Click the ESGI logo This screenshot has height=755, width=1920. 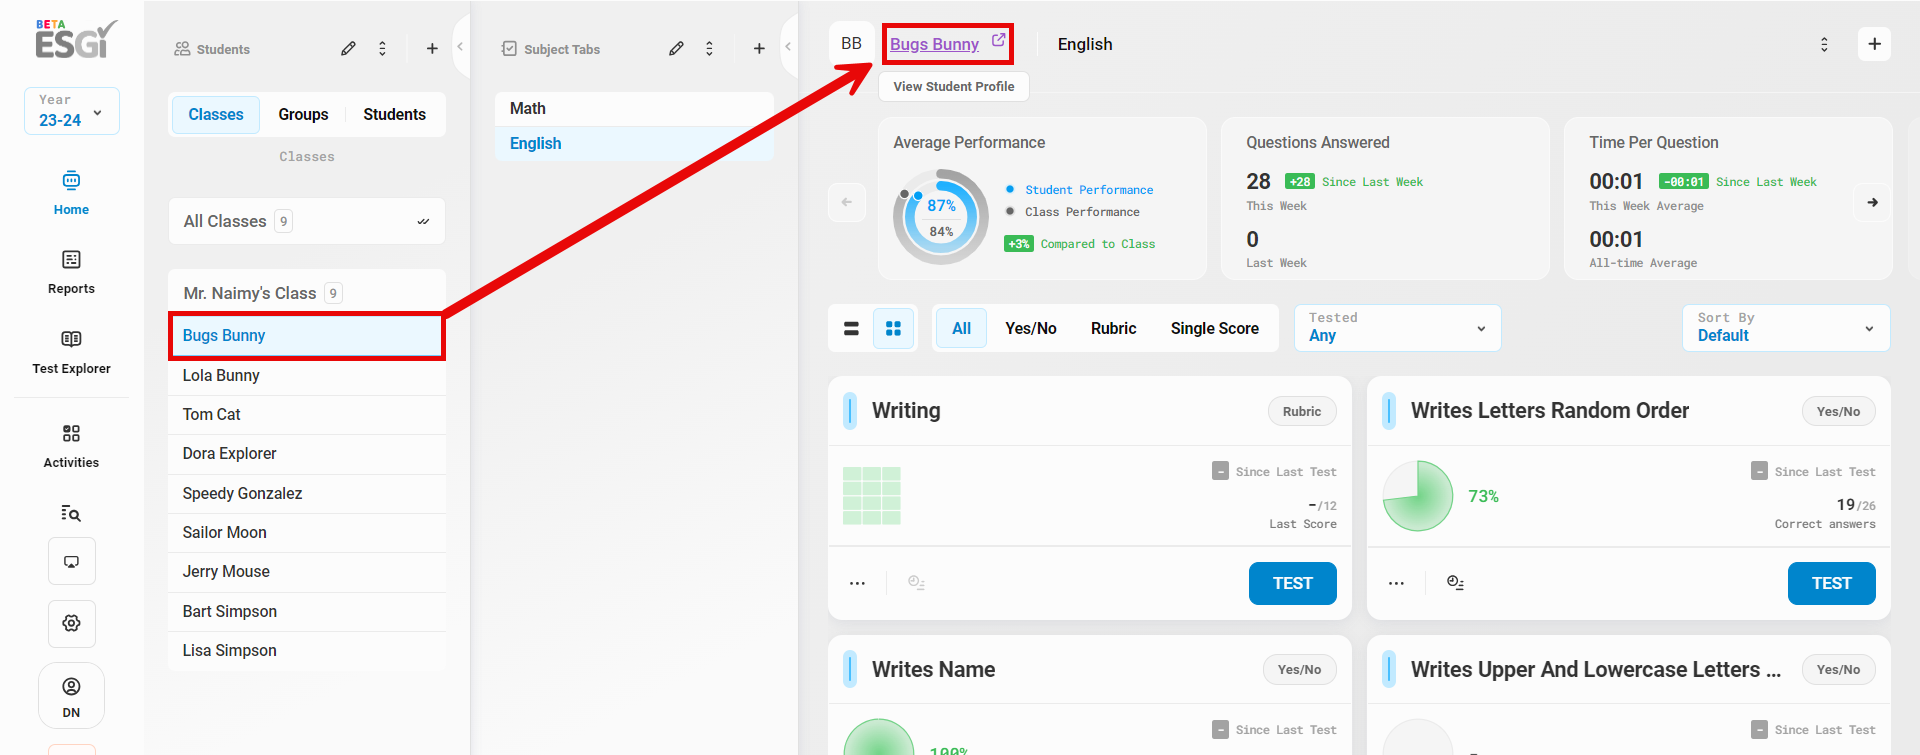(76, 38)
